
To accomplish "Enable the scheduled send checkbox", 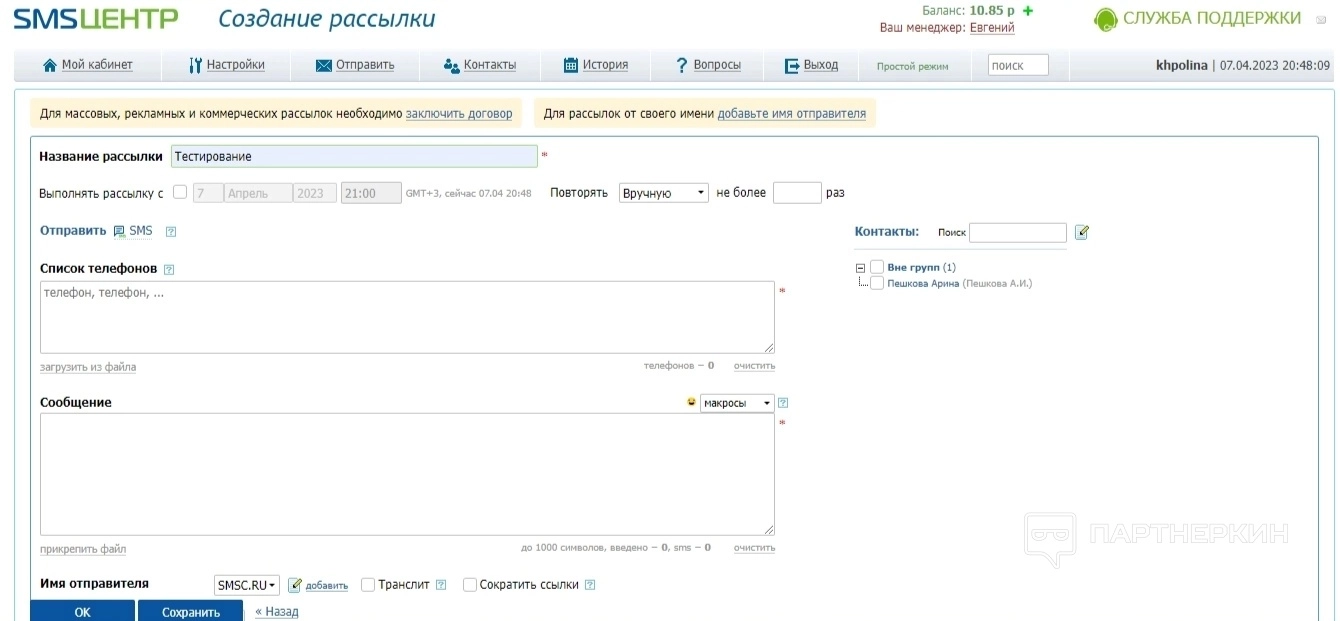I will tap(180, 192).
